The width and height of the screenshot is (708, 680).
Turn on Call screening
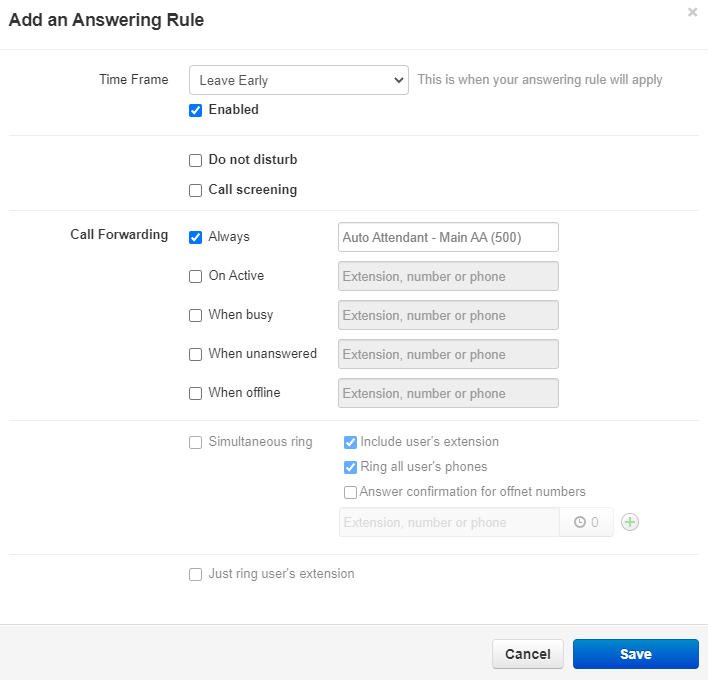click(x=196, y=190)
